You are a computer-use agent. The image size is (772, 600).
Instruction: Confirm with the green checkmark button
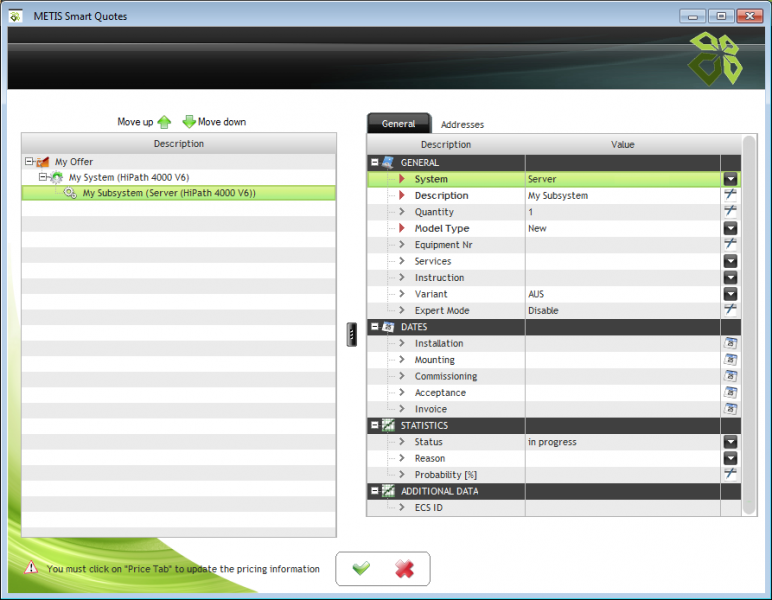[361, 568]
